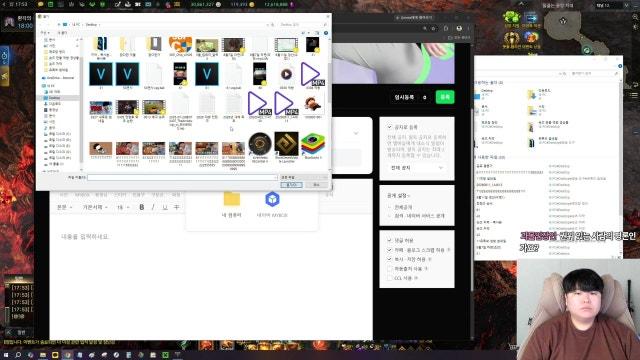Select the gold launcher shortcut icon

point(286,144)
